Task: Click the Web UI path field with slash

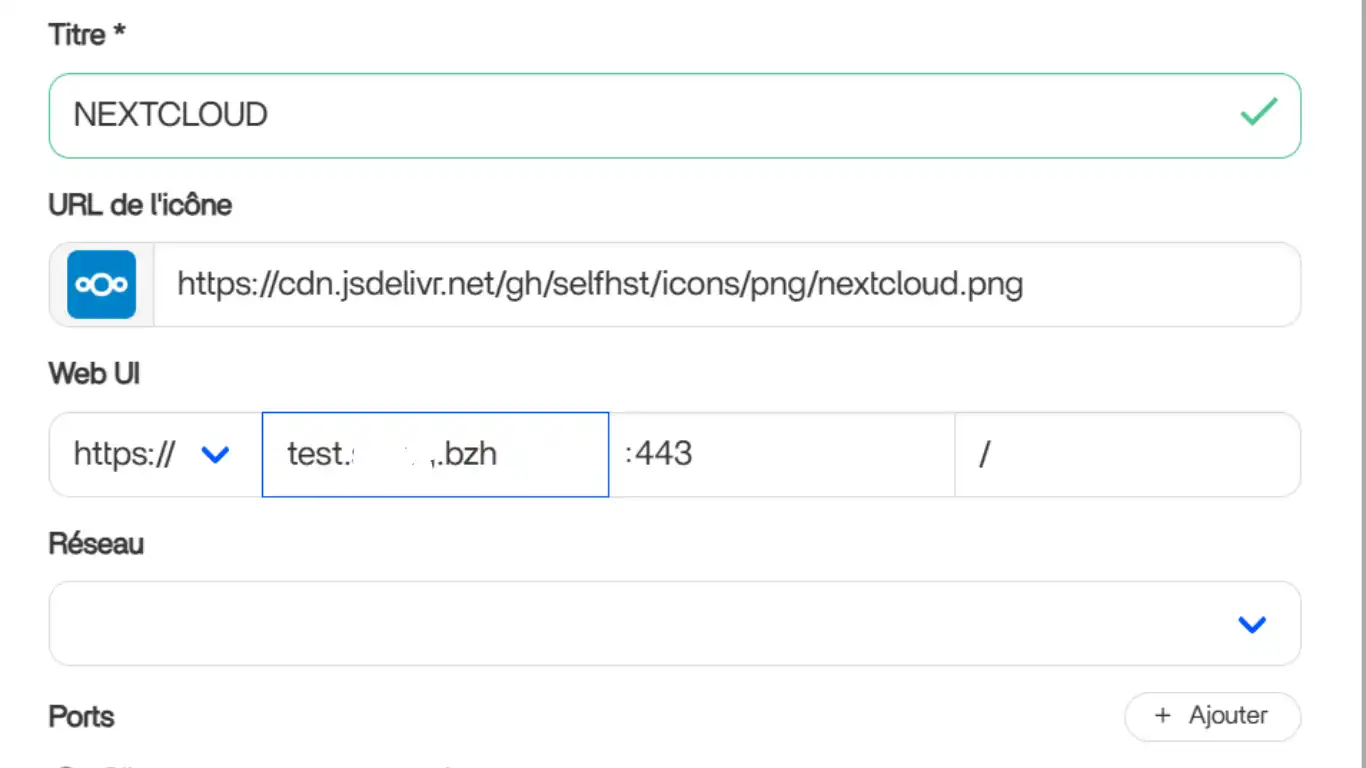Action: tap(1127, 455)
